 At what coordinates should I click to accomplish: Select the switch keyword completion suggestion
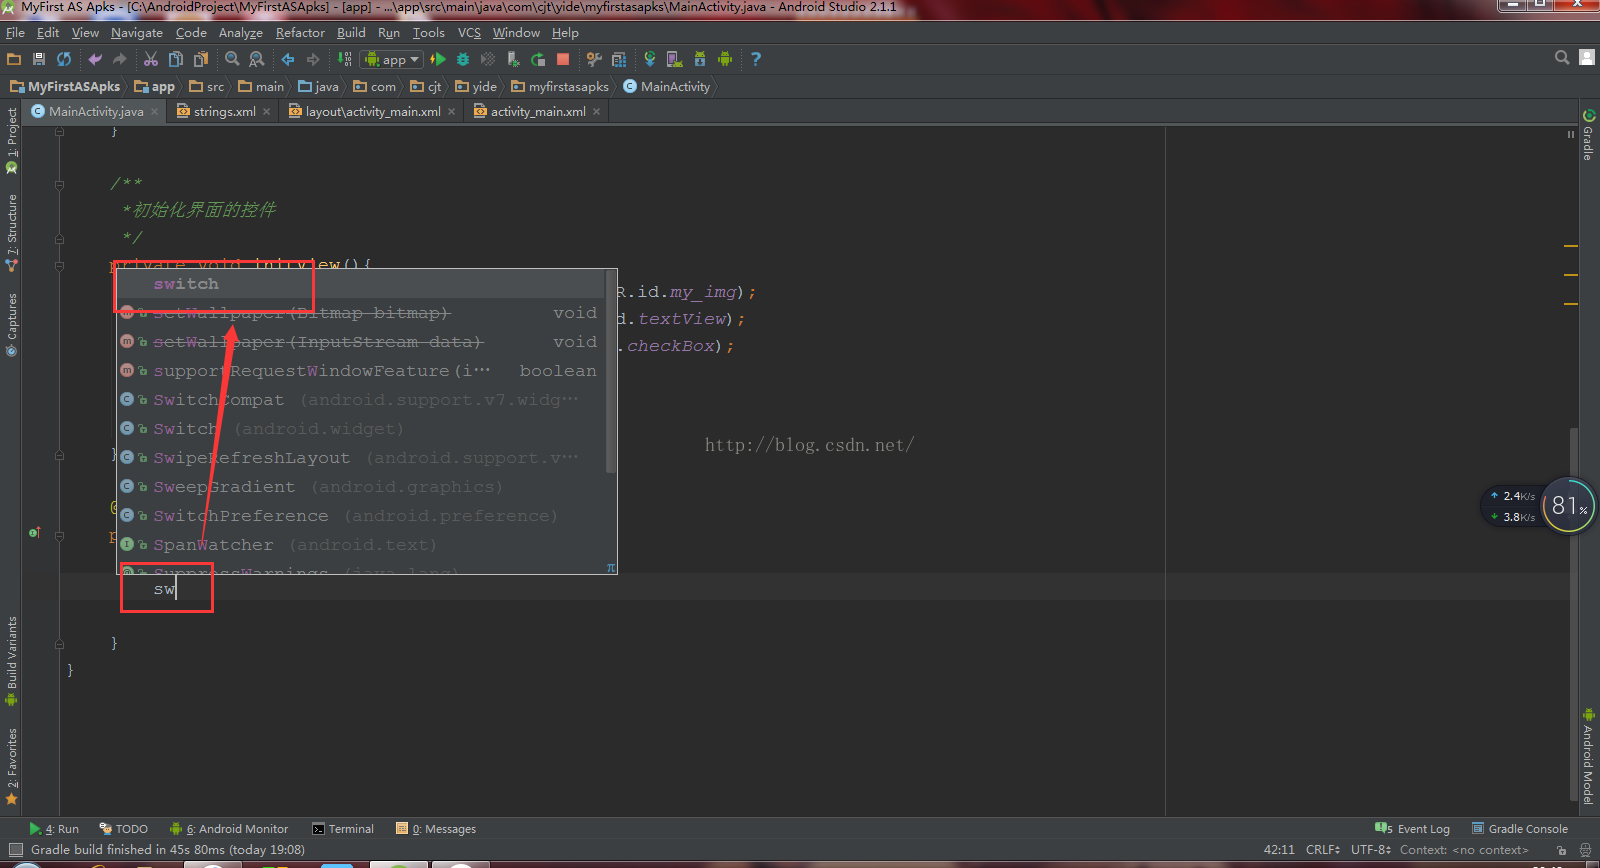[361, 284]
